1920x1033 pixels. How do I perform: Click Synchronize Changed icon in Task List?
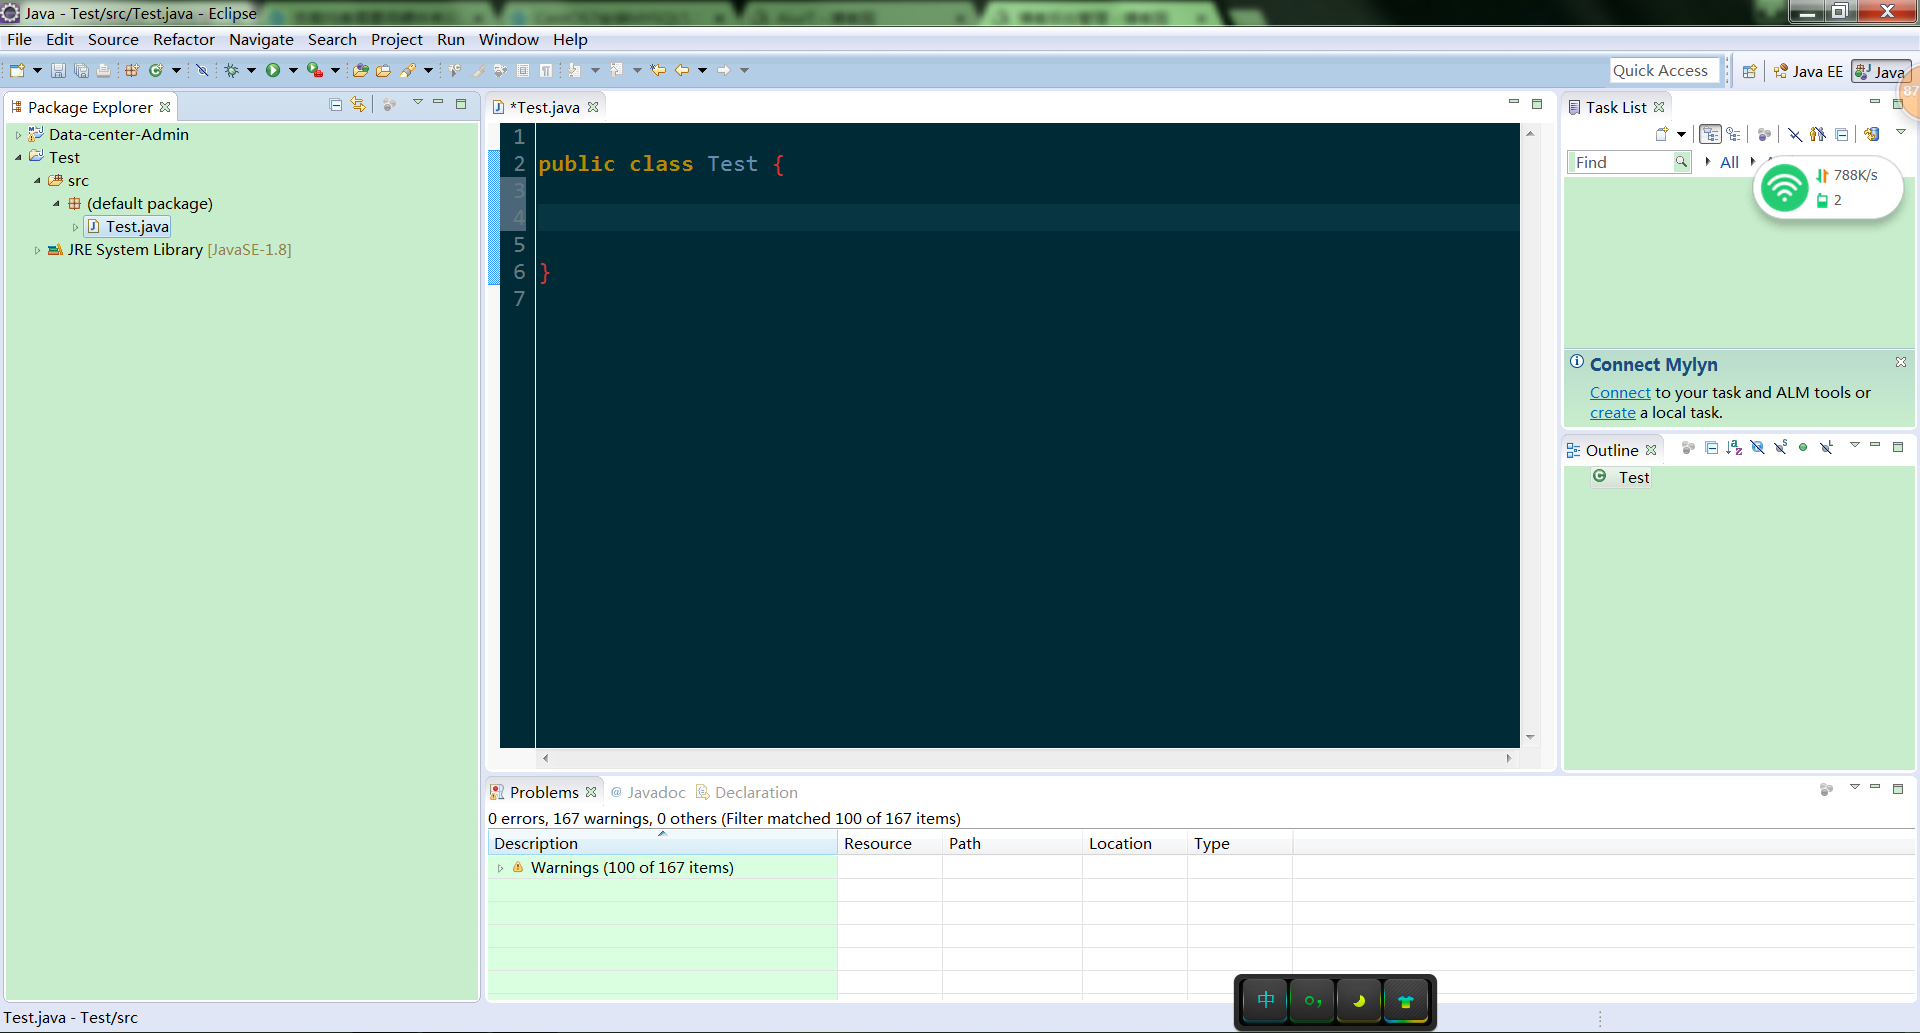tap(1872, 134)
